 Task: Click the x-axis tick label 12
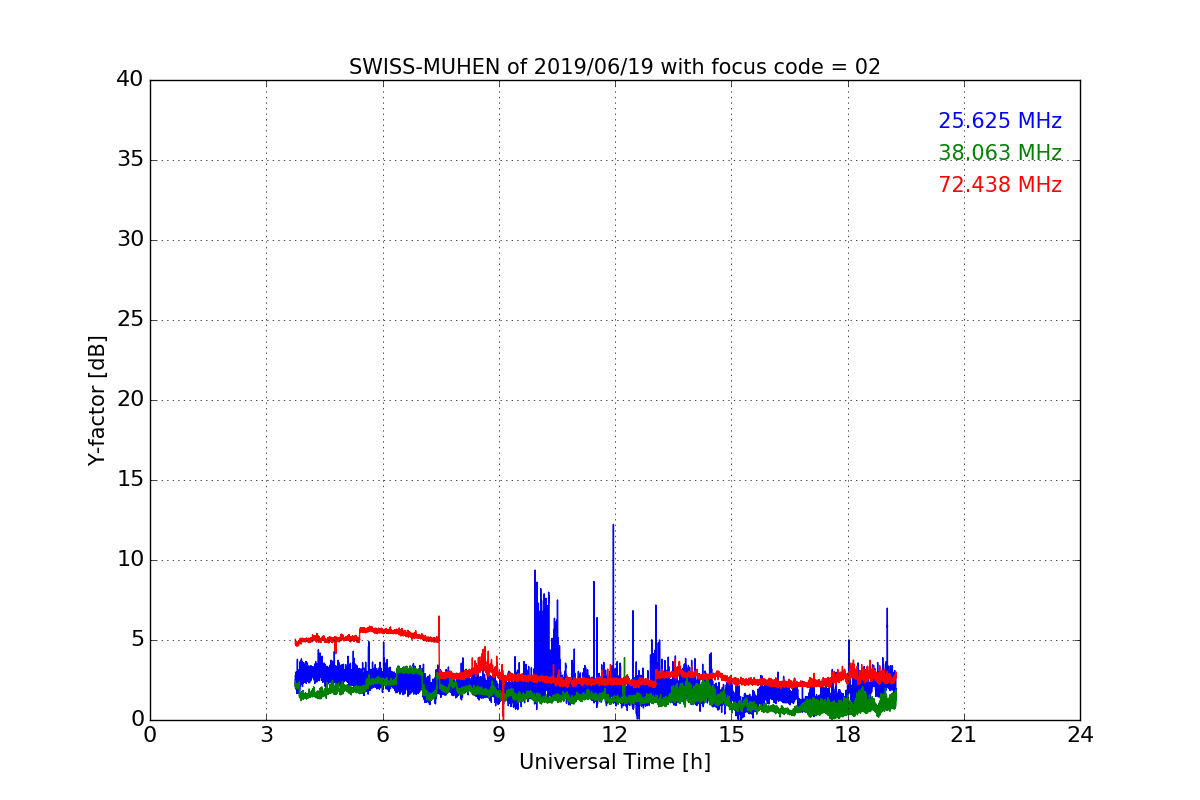point(614,735)
